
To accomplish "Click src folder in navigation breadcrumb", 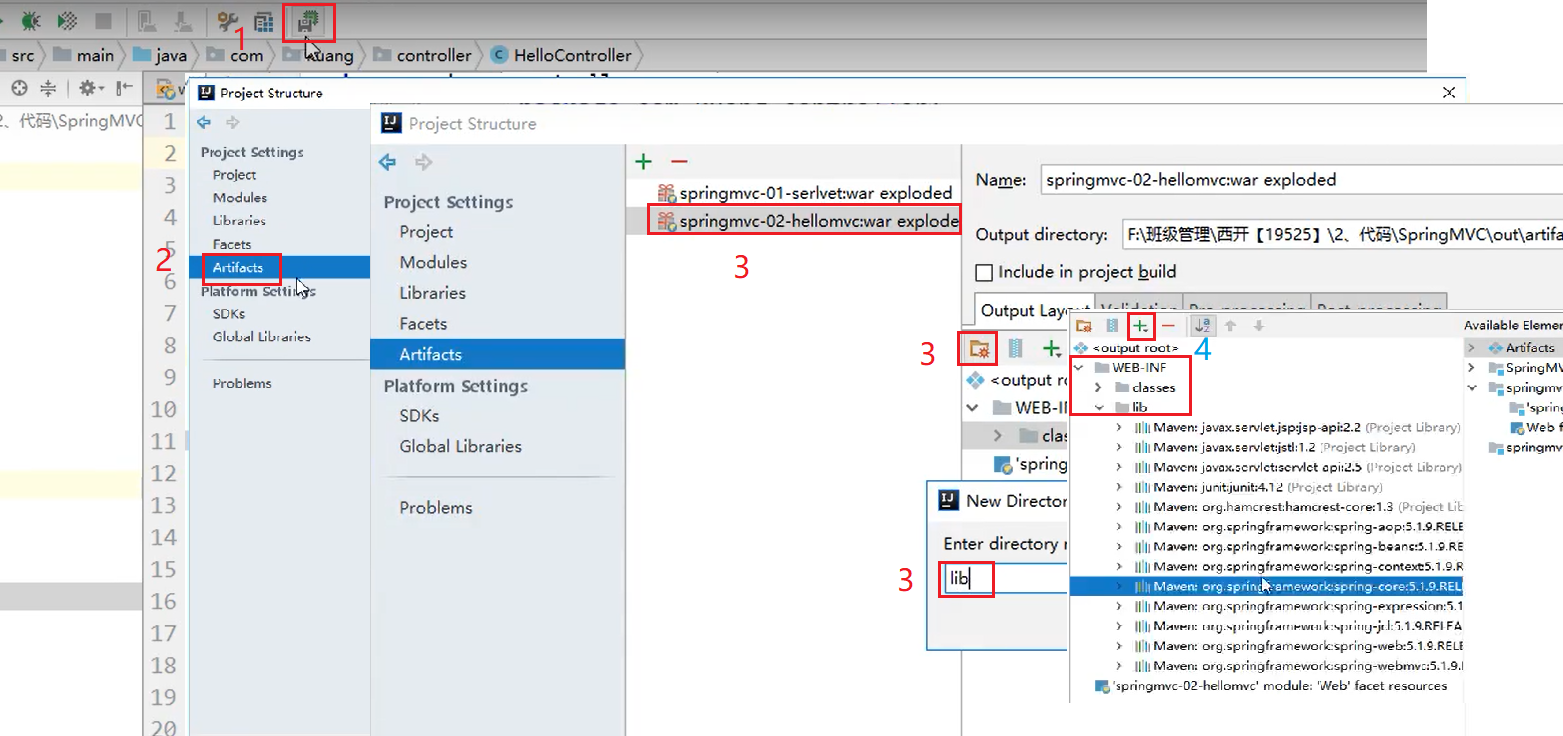I will coord(22,56).
